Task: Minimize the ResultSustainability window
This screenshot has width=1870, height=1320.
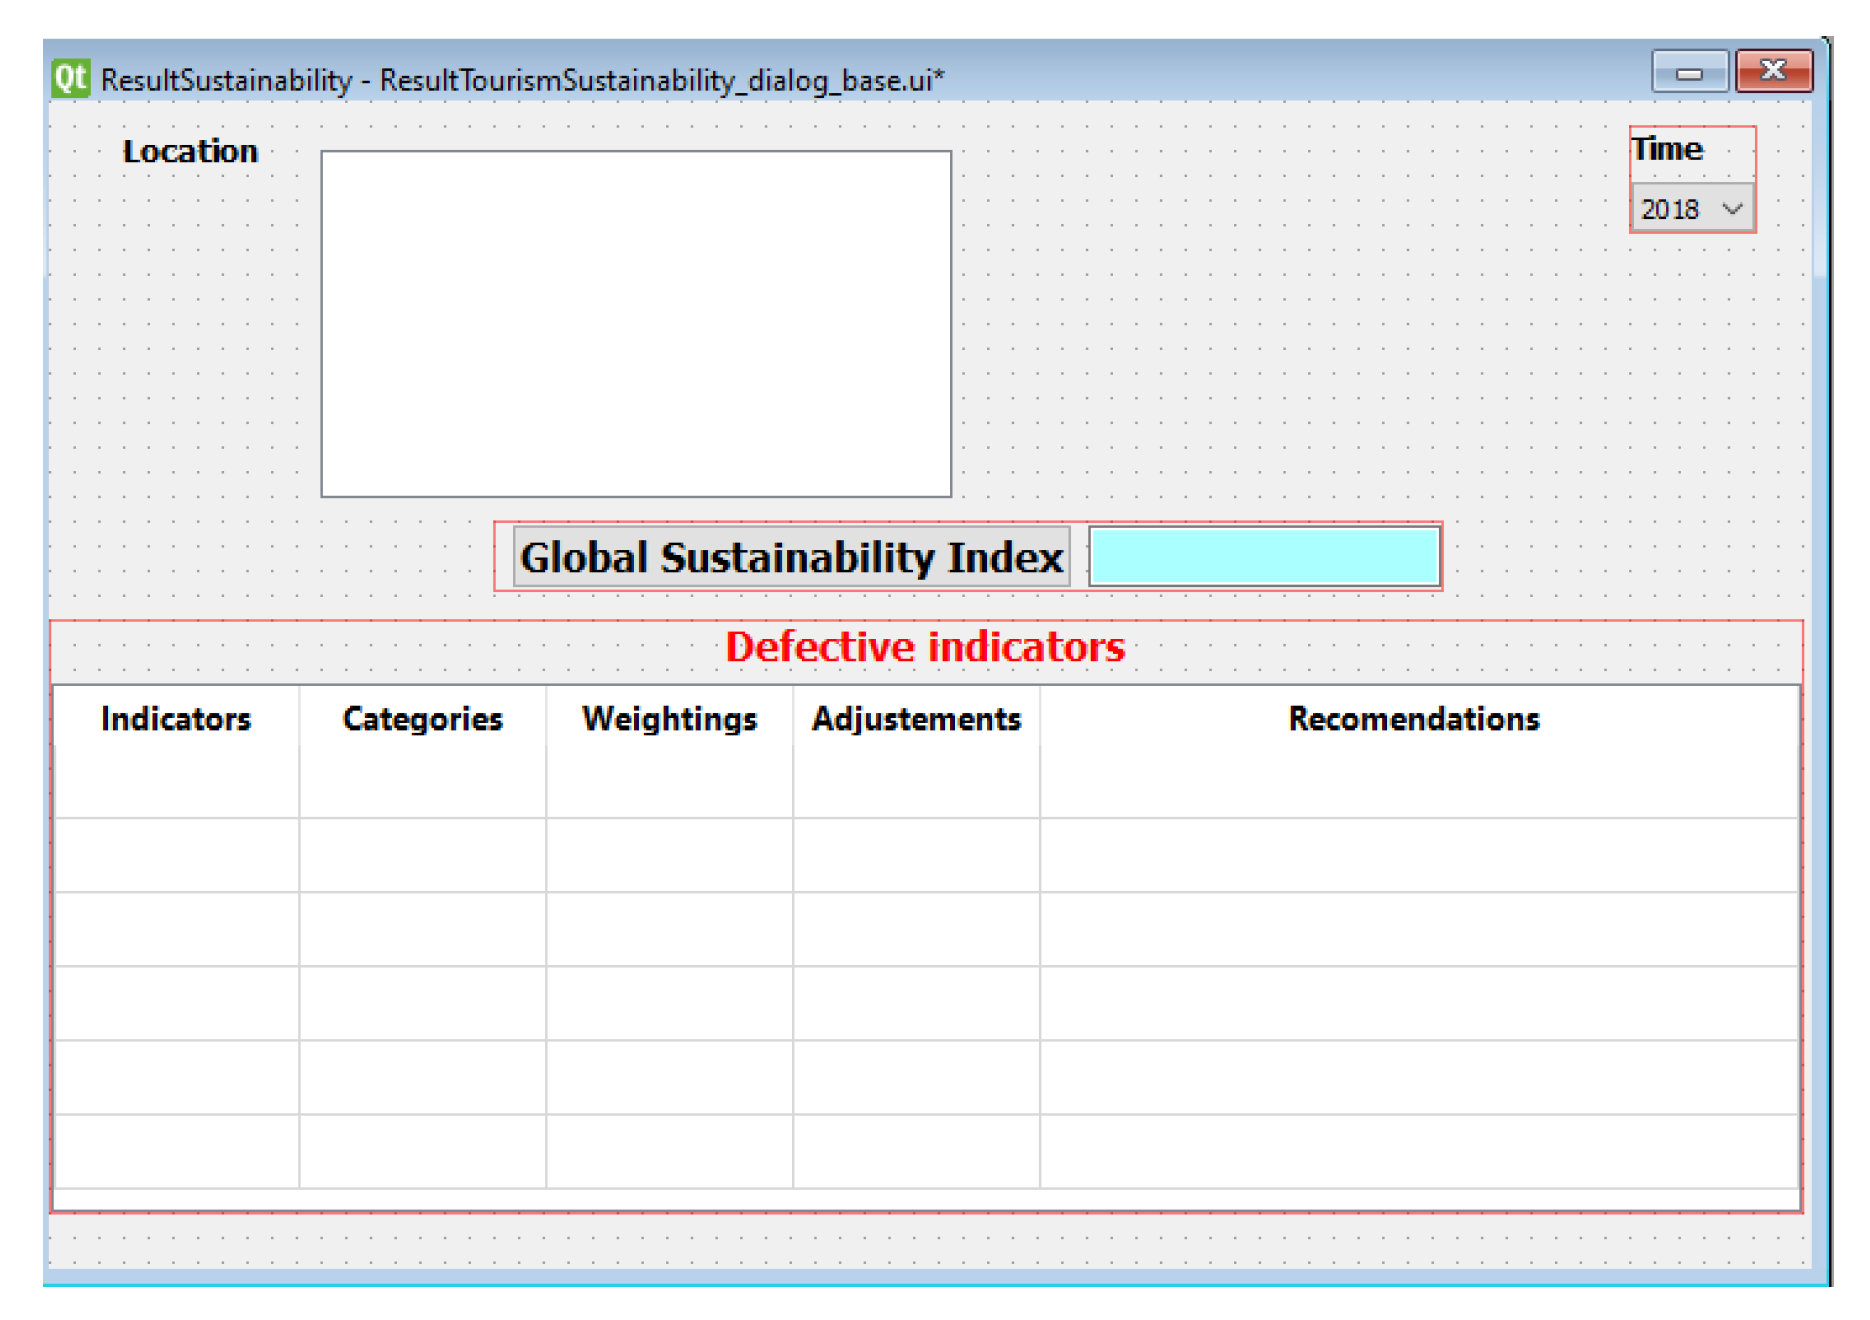Action: [x=1688, y=73]
